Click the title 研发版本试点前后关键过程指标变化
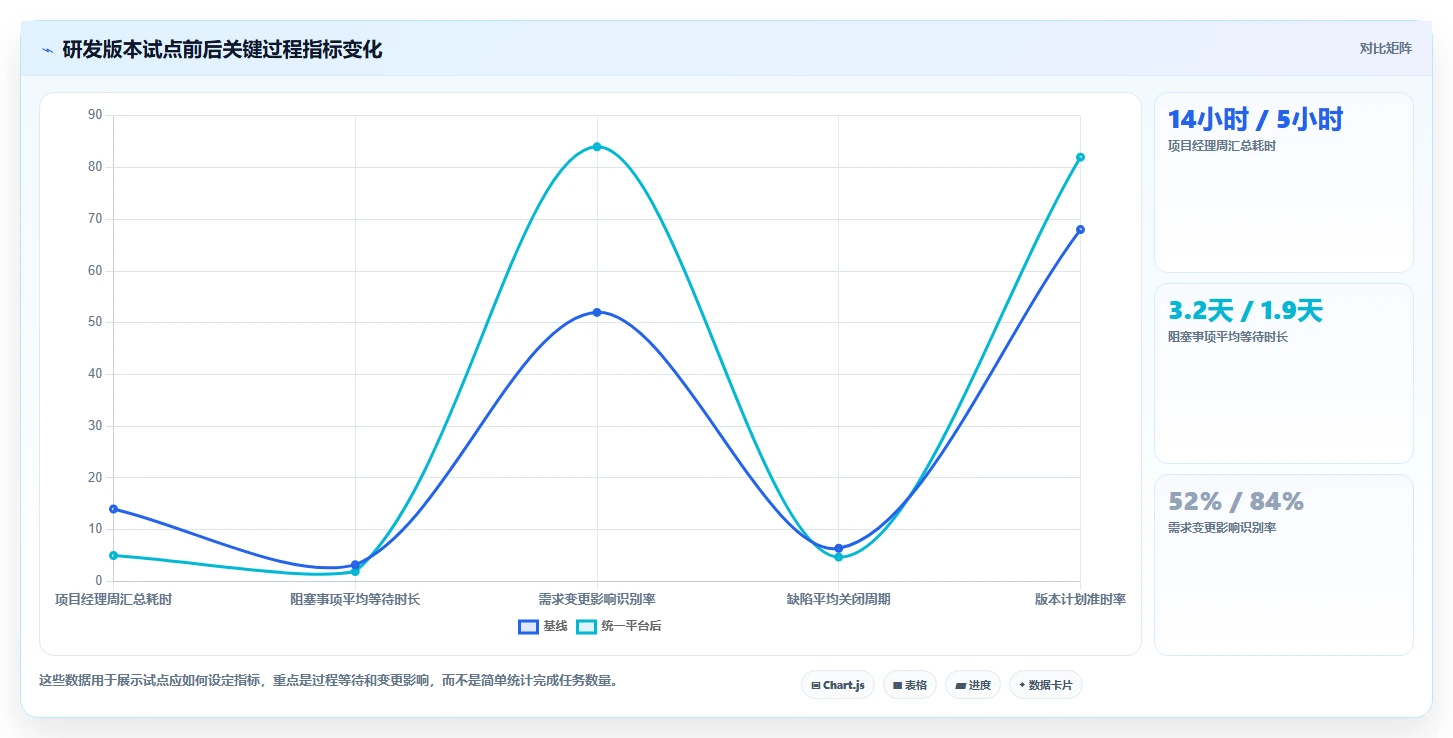The width and height of the screenshot is (1453, 738). 222,50
